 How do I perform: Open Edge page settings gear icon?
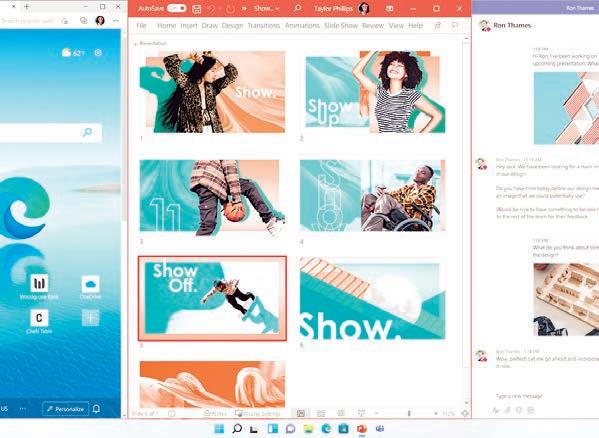(98, 53)
